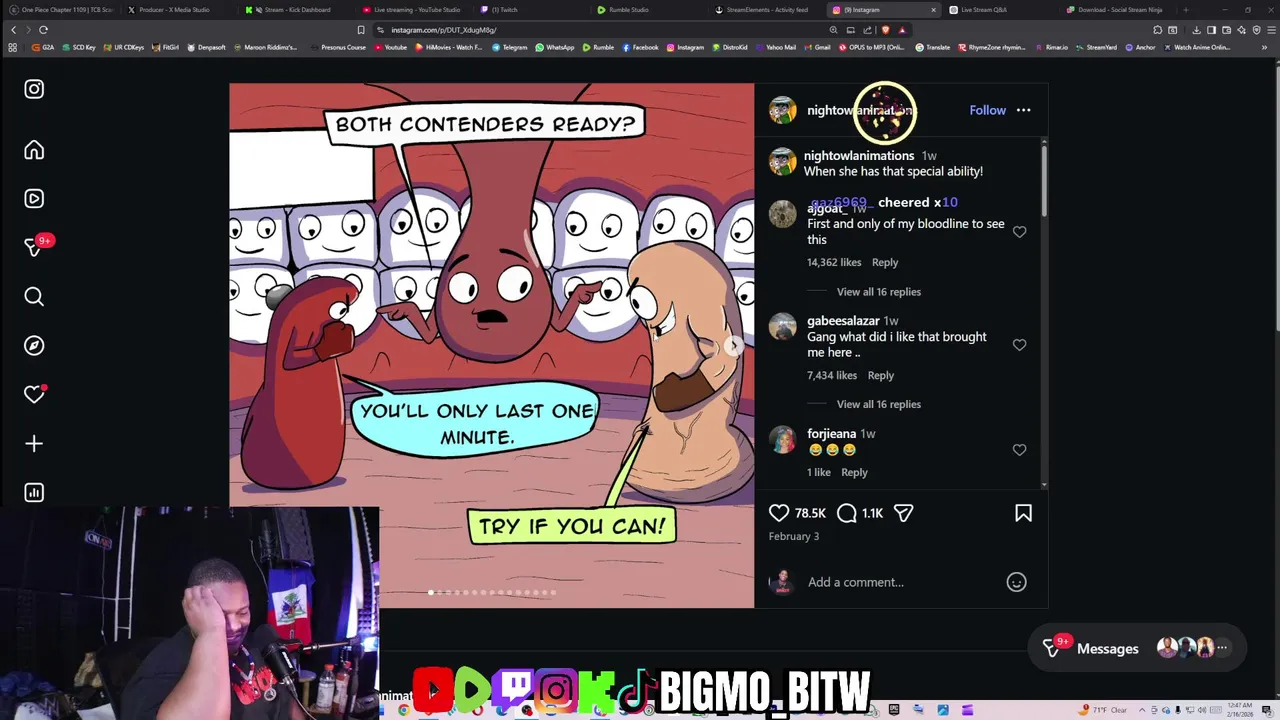Reload page with browser refresh button
This screenshot has height=720, width=1280.
tap(43, 30)
